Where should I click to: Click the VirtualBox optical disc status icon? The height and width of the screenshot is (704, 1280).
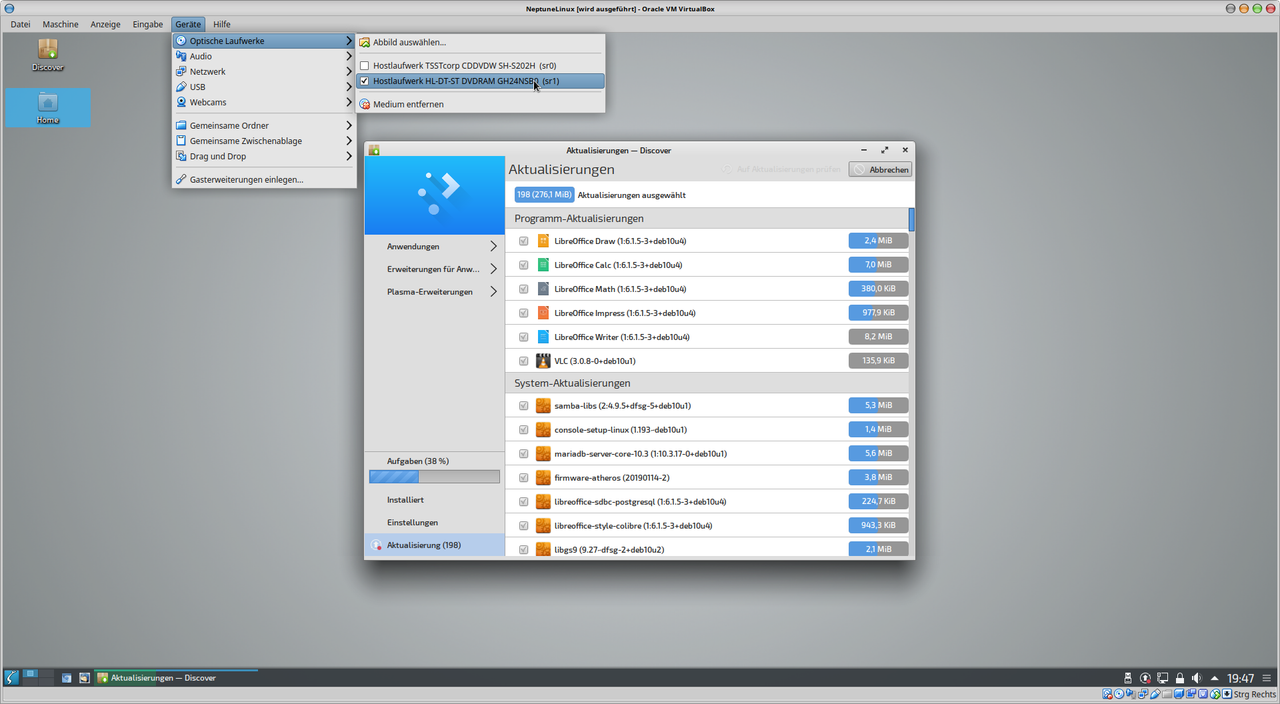[x=1119, y=694]
